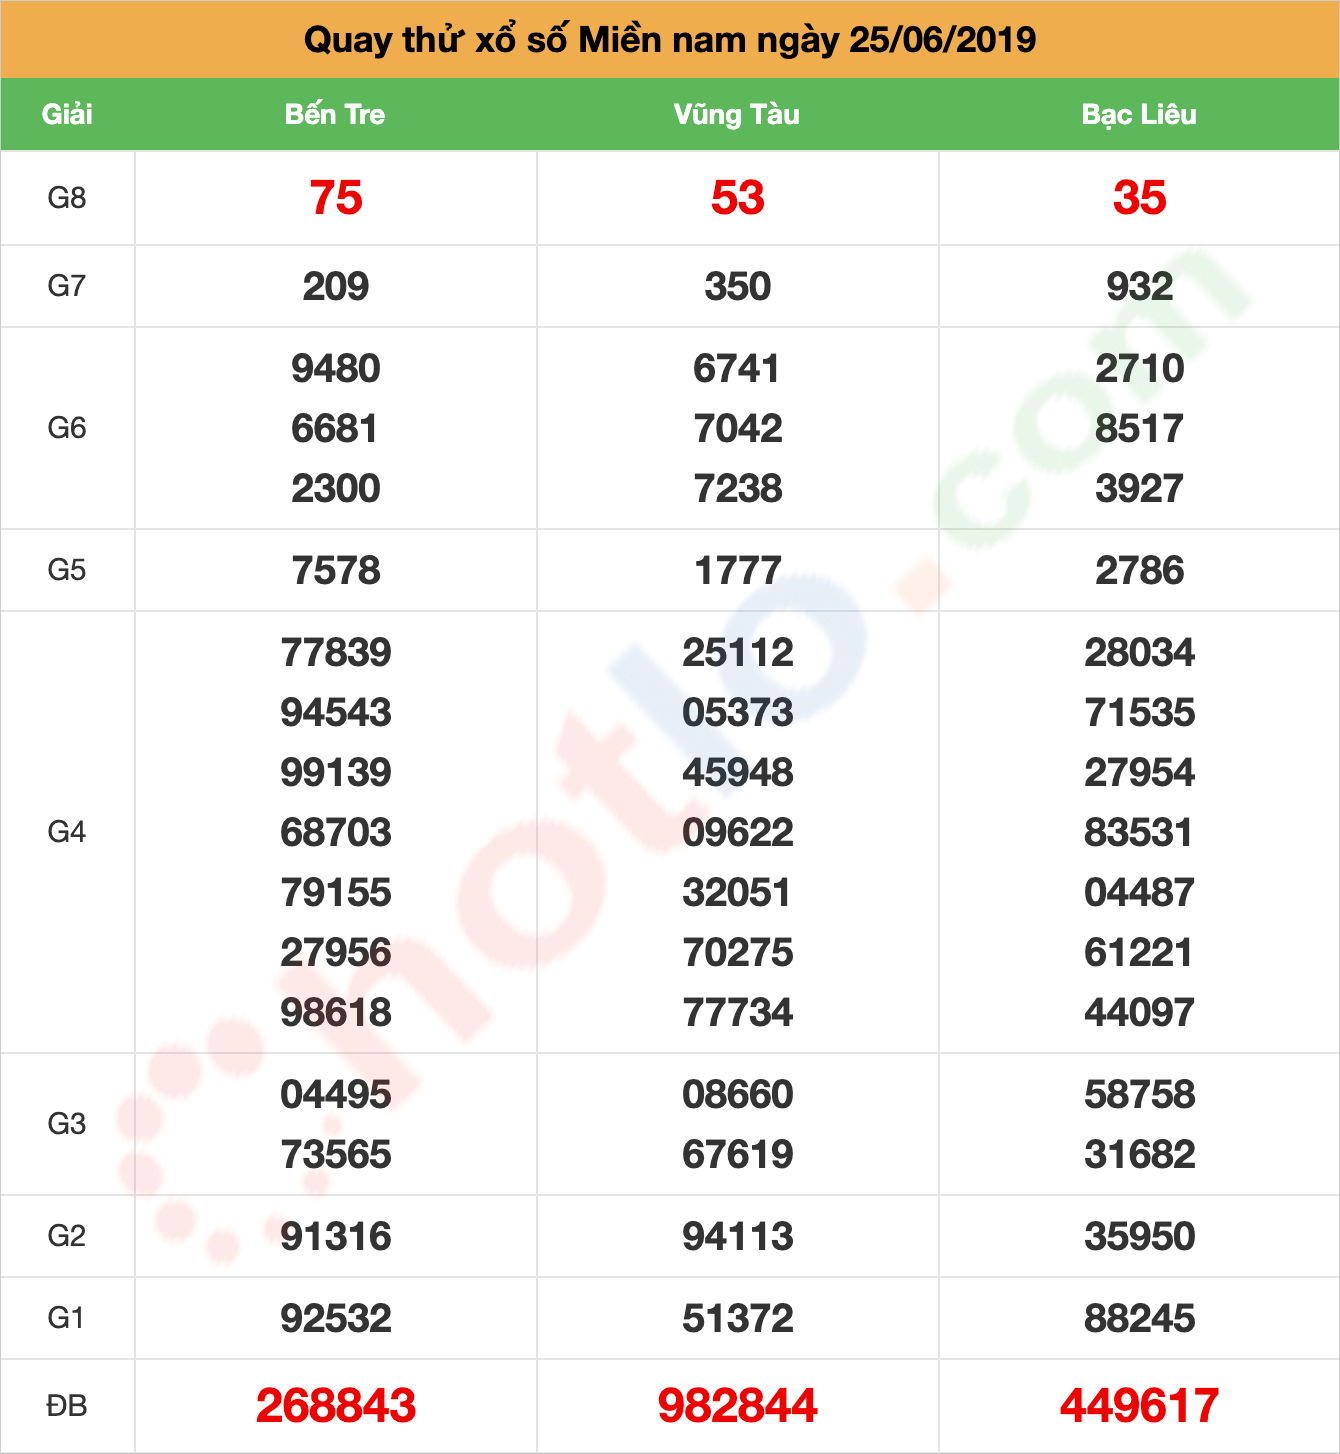Select the G6 number 2300

point(336,489)
